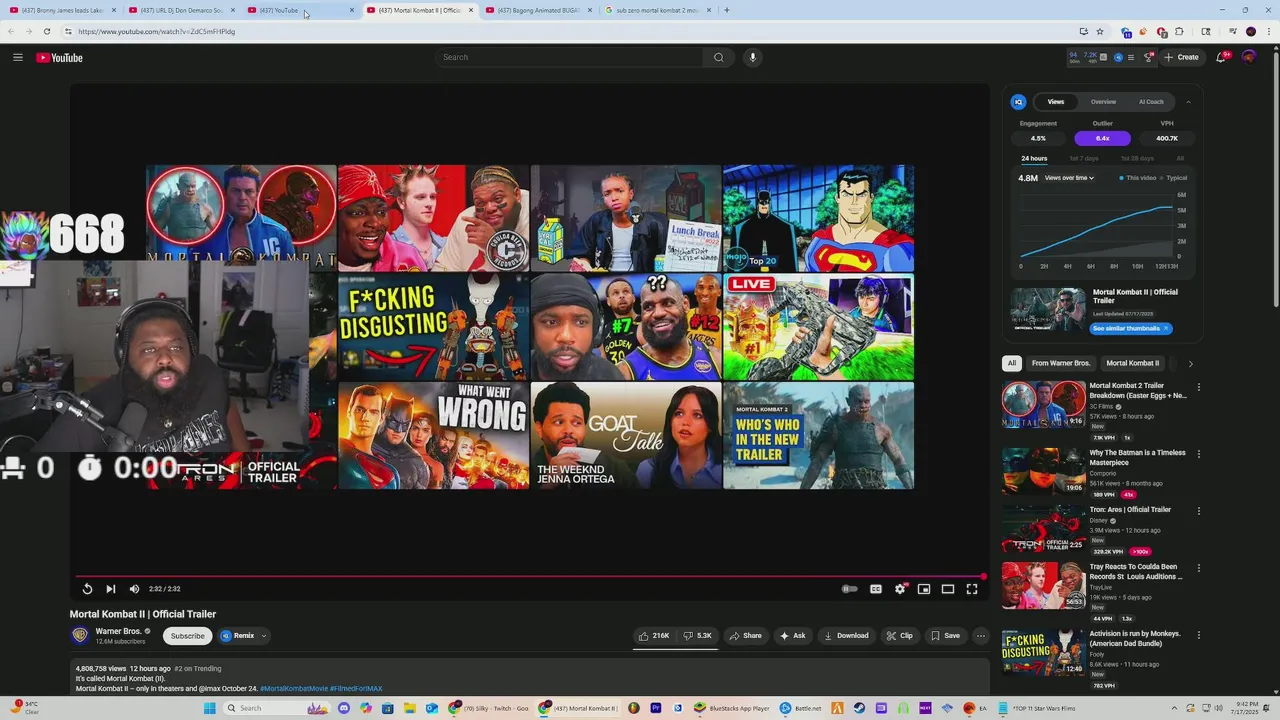Open the notifications bell
The image size is (1280, 720).
[x=1221, y=57]
